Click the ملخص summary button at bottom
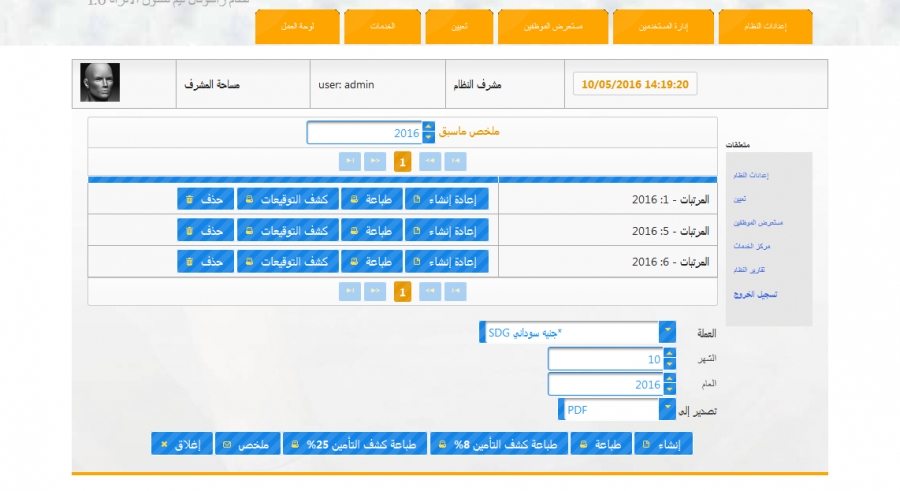Image resolution: width=900 pixels, height=491 pixels. coord(247,443)
